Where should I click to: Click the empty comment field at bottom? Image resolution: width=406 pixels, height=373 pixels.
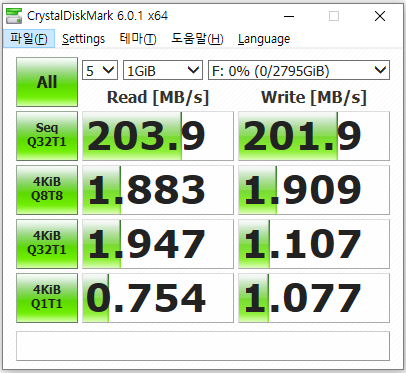203,346
